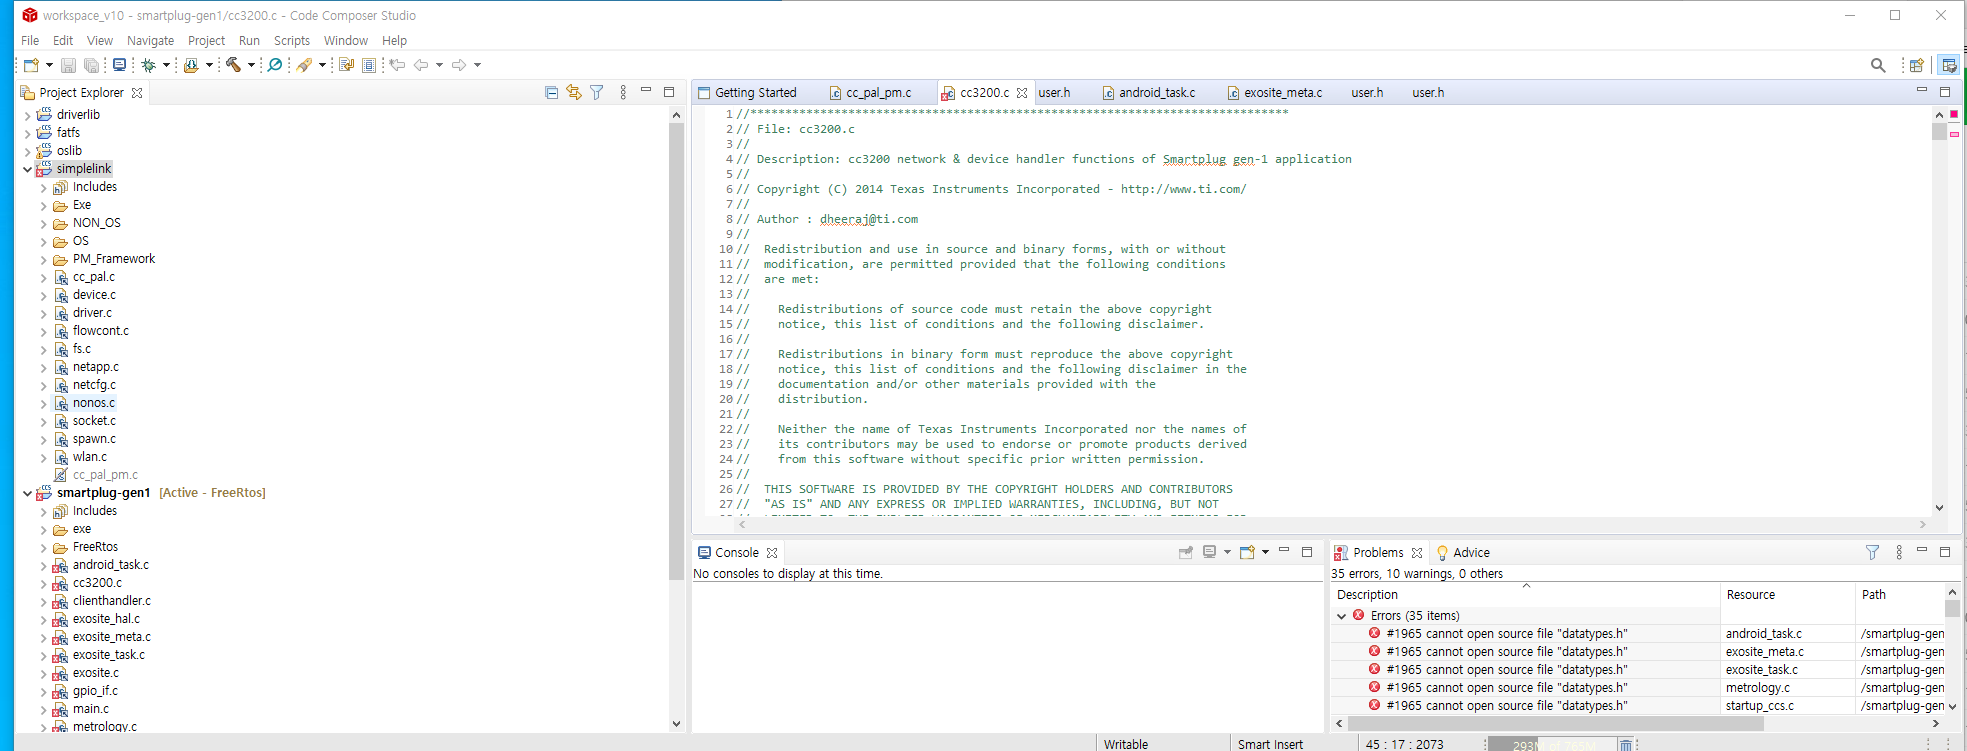Open dropdown next to Forward arrow
Viewport: 1967px width, 751px height.
[x=477, y=65]
